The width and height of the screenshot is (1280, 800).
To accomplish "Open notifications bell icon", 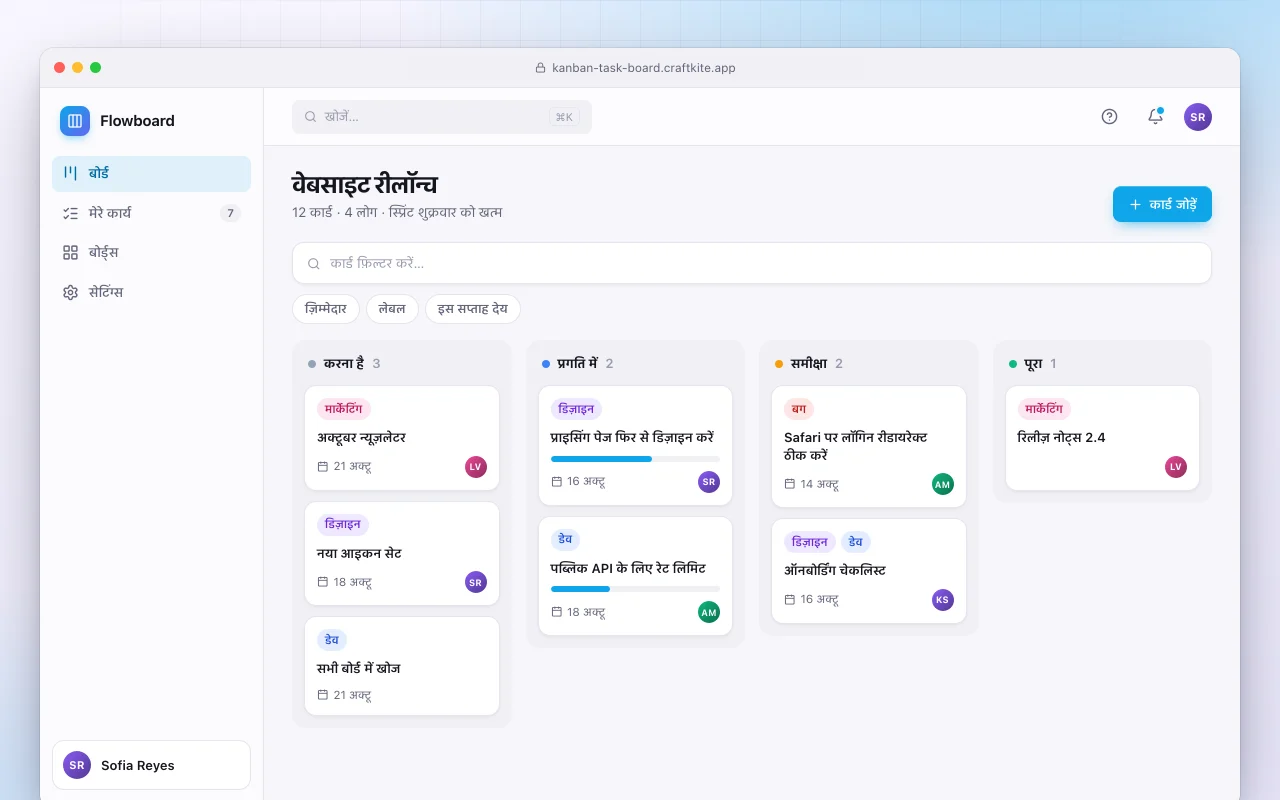I will click(1155, 117).
